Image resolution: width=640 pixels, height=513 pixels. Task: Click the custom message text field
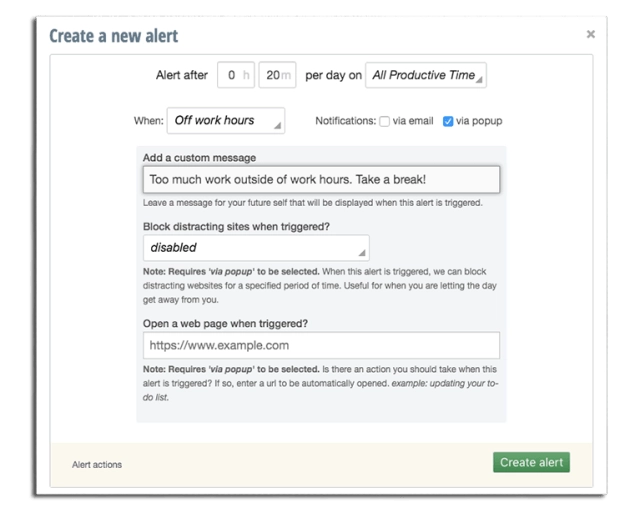coord(321,180)
